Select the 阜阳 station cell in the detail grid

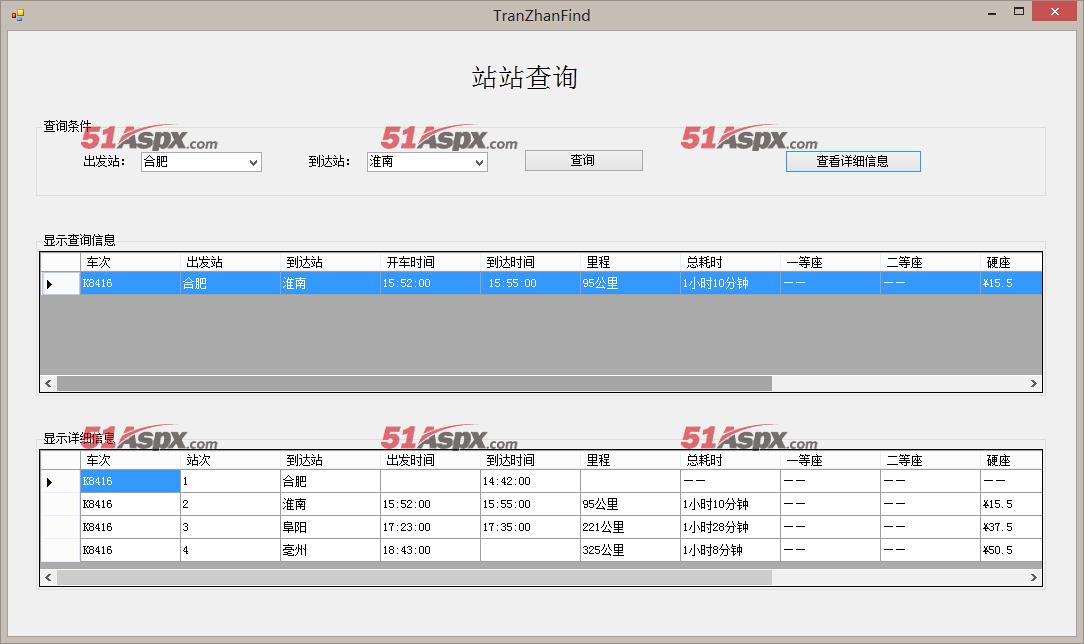click(330, 527)
